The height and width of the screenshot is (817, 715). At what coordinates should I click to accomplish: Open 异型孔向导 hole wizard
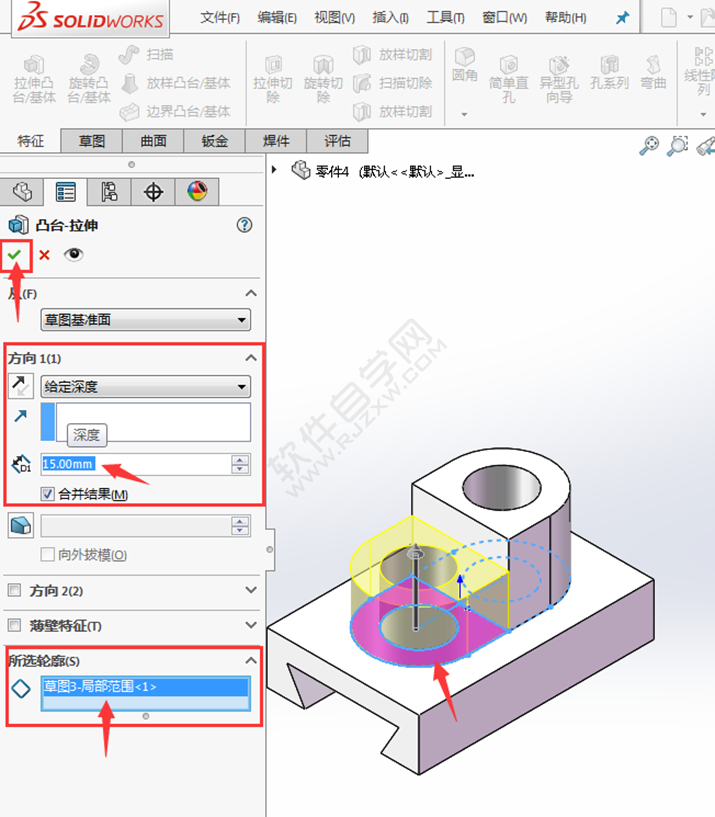[559, 79]
